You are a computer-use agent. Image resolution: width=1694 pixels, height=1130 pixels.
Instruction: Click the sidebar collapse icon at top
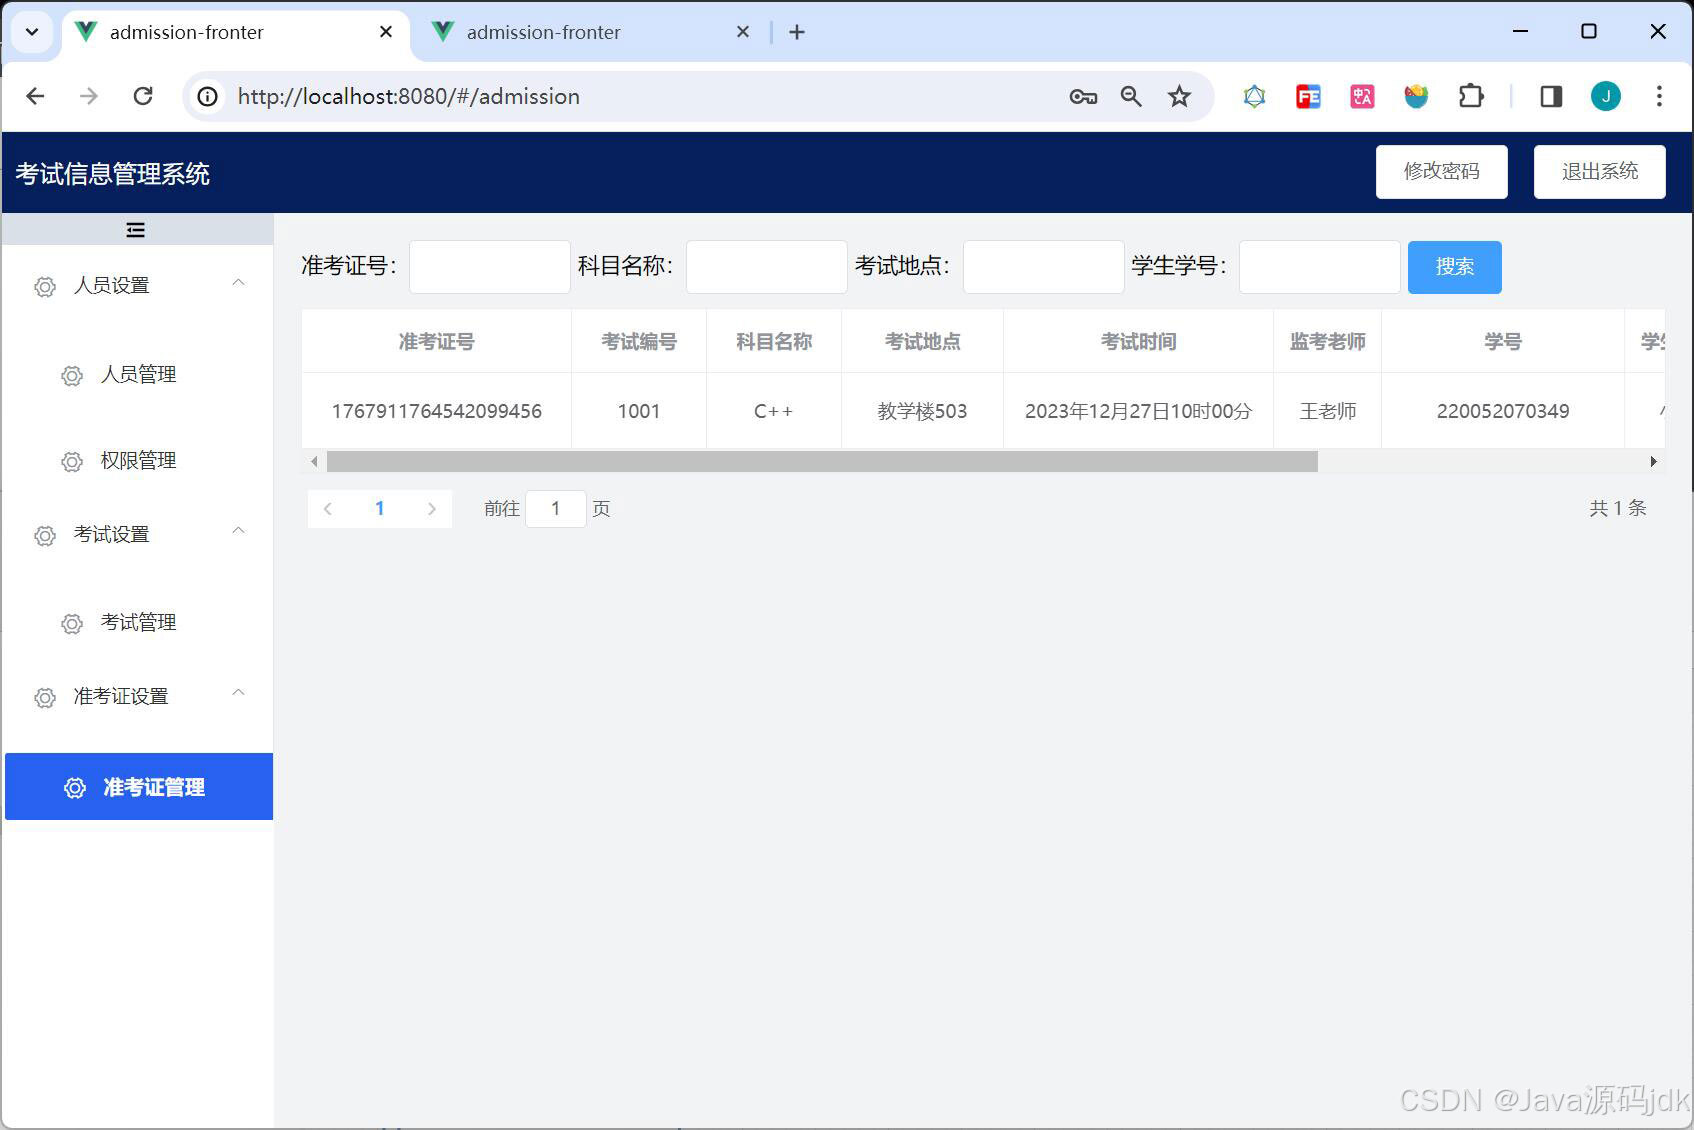(136, 229)
